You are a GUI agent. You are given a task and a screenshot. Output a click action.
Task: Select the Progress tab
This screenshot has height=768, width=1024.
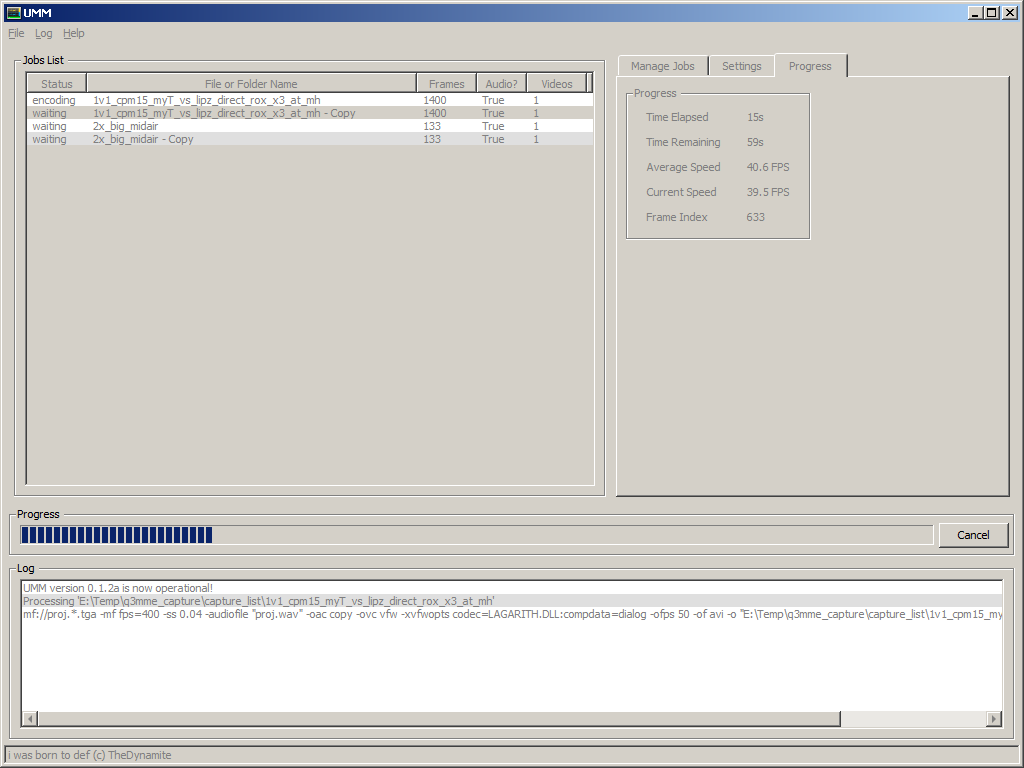click(810, 66)
